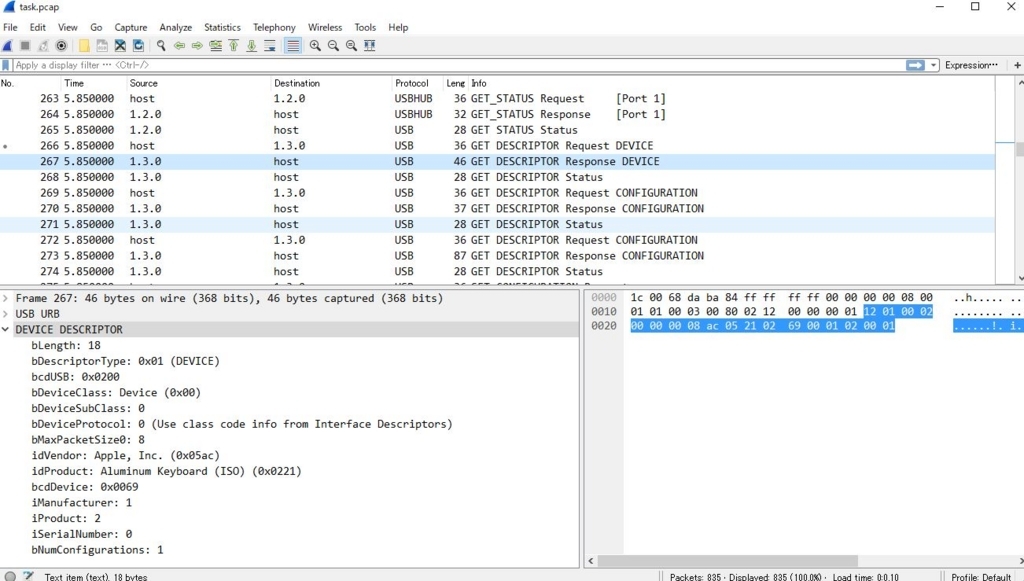Select packet 263 GET_STATUS Request
Image resolution: width=1024 pixels, height=581 pixels.
point(497,99)
